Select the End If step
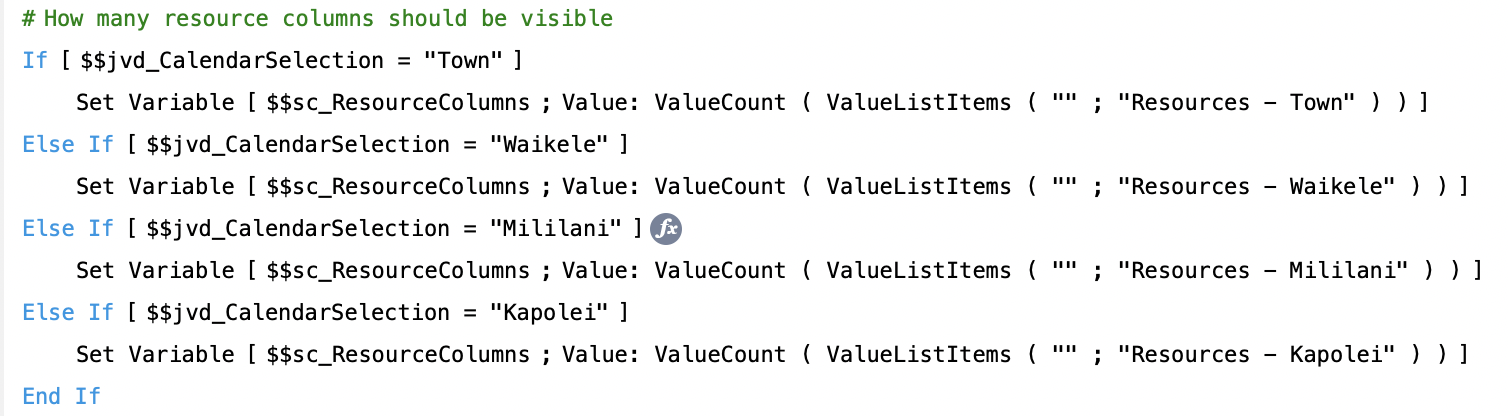1508x416 pixels. pos(61,397)
